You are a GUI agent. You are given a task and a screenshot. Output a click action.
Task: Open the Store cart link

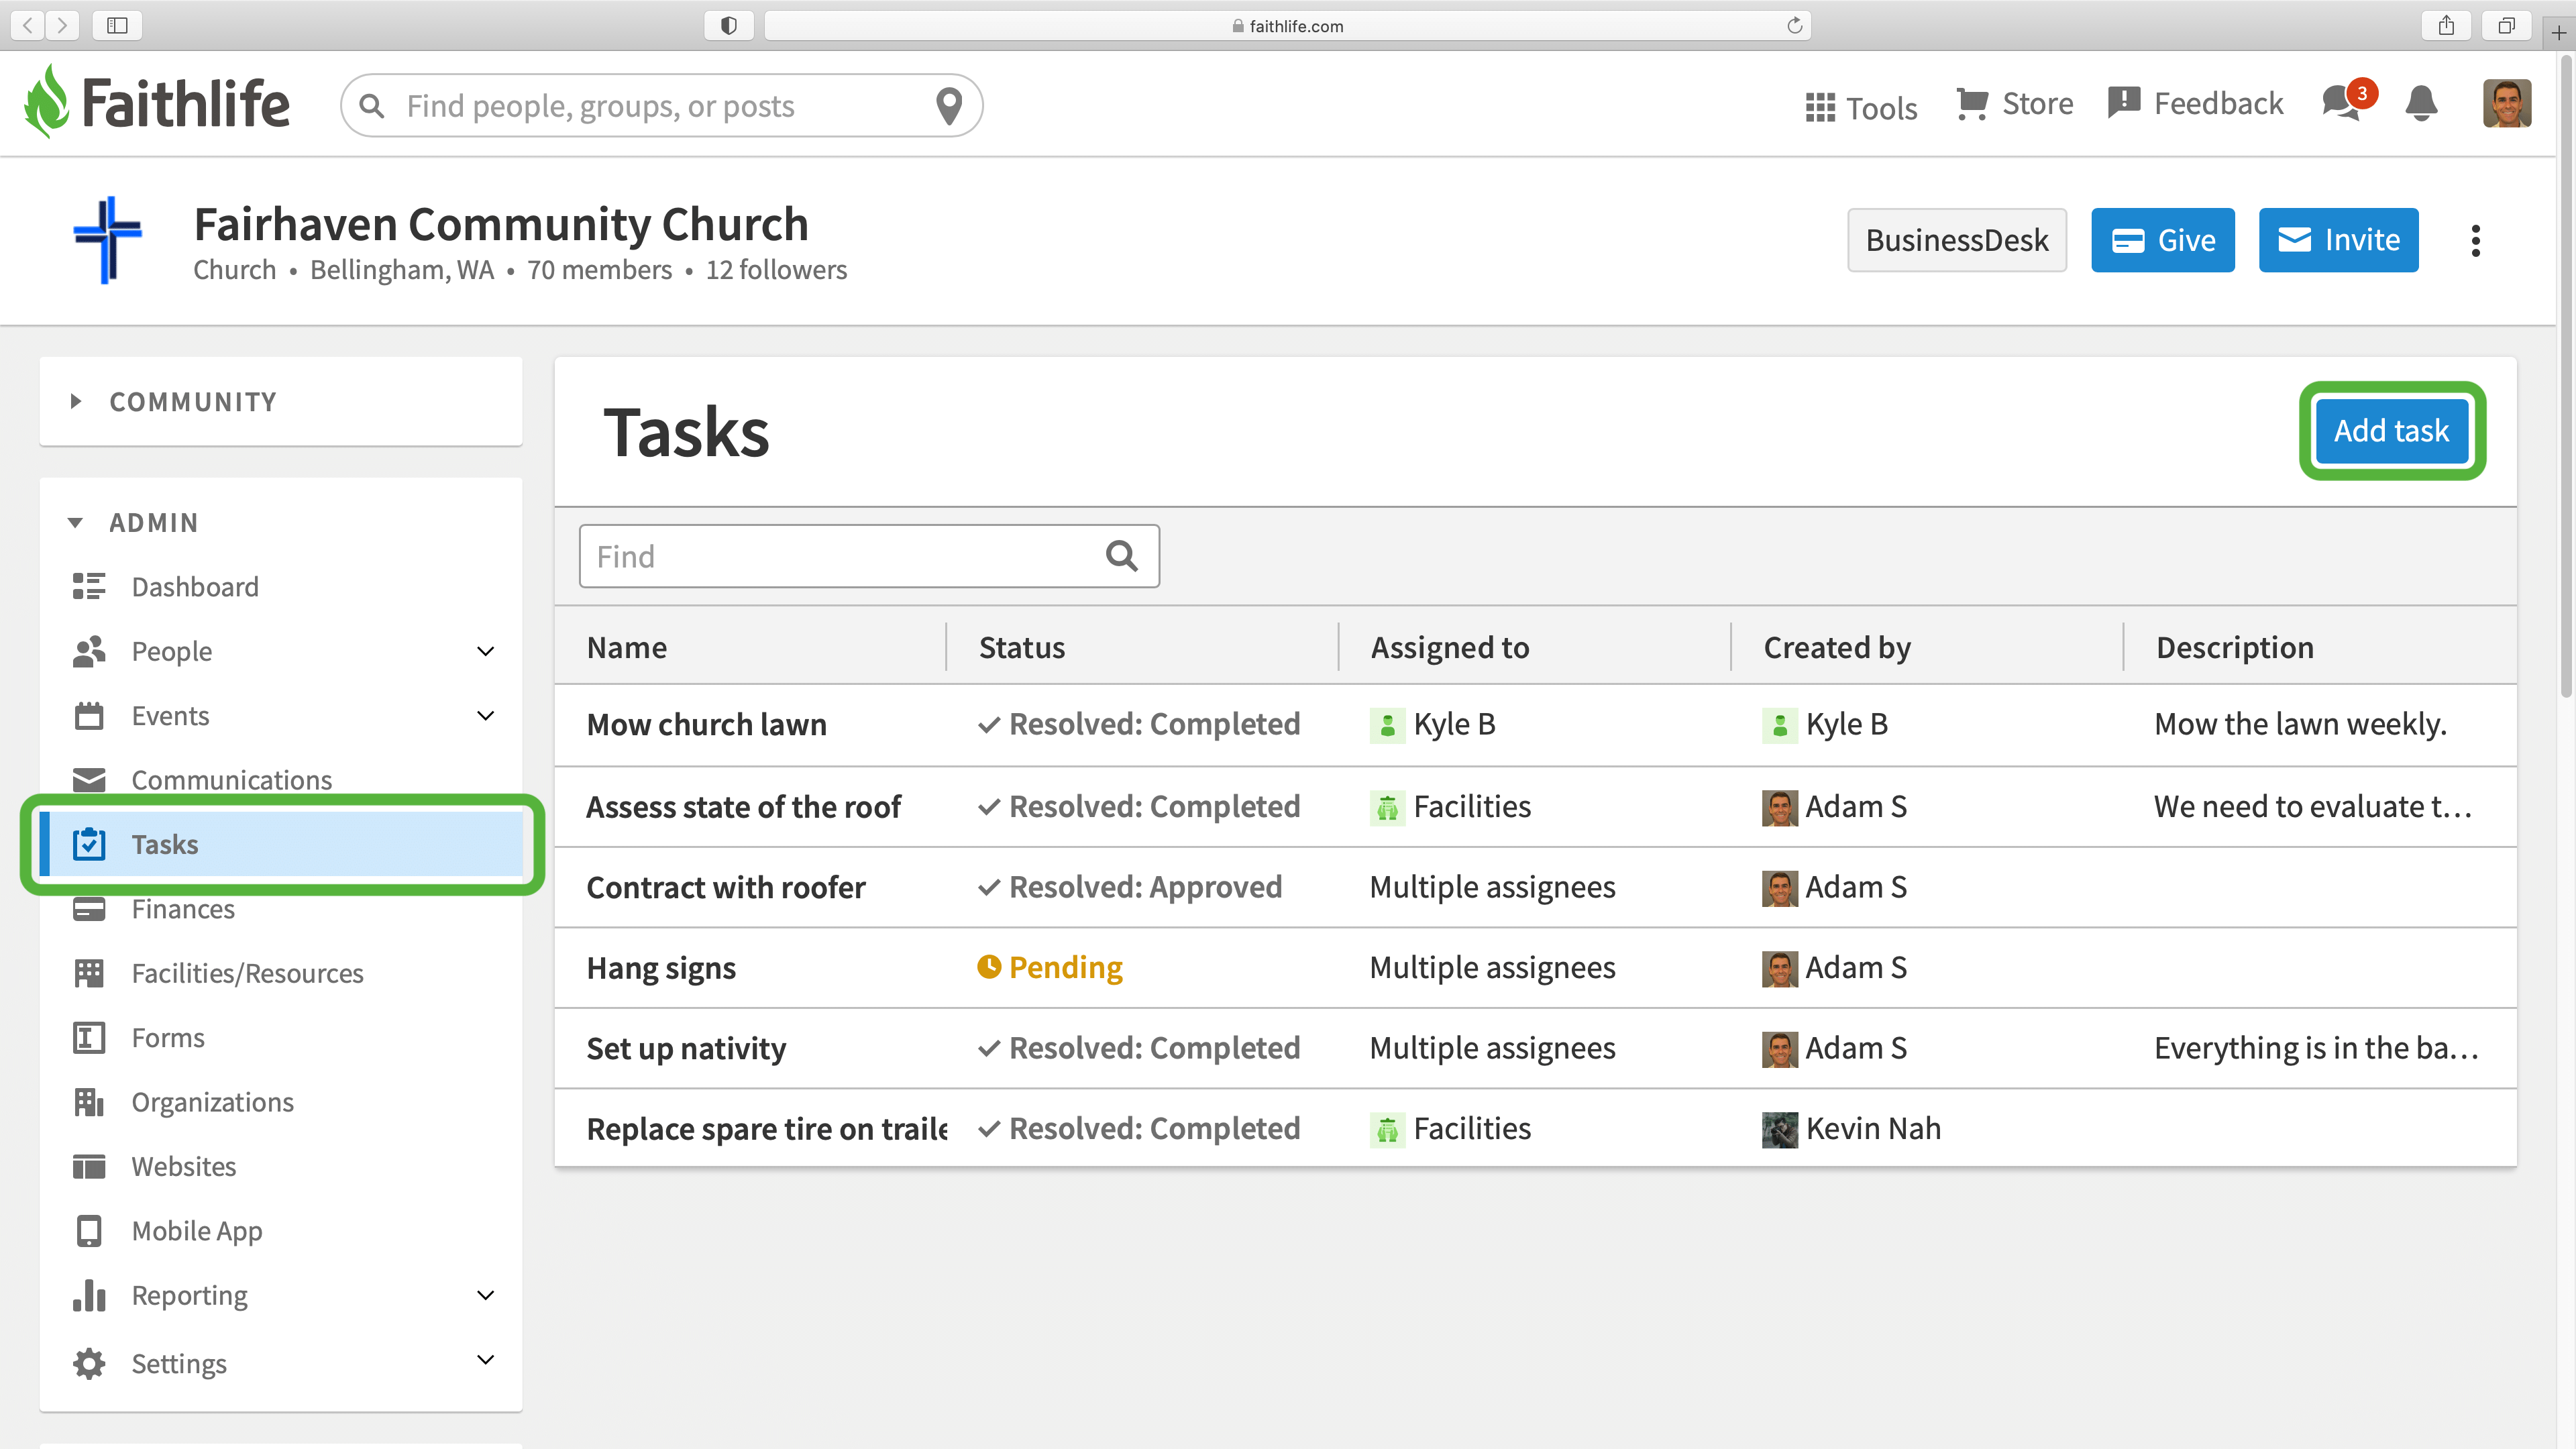(x=2014, y=104)
